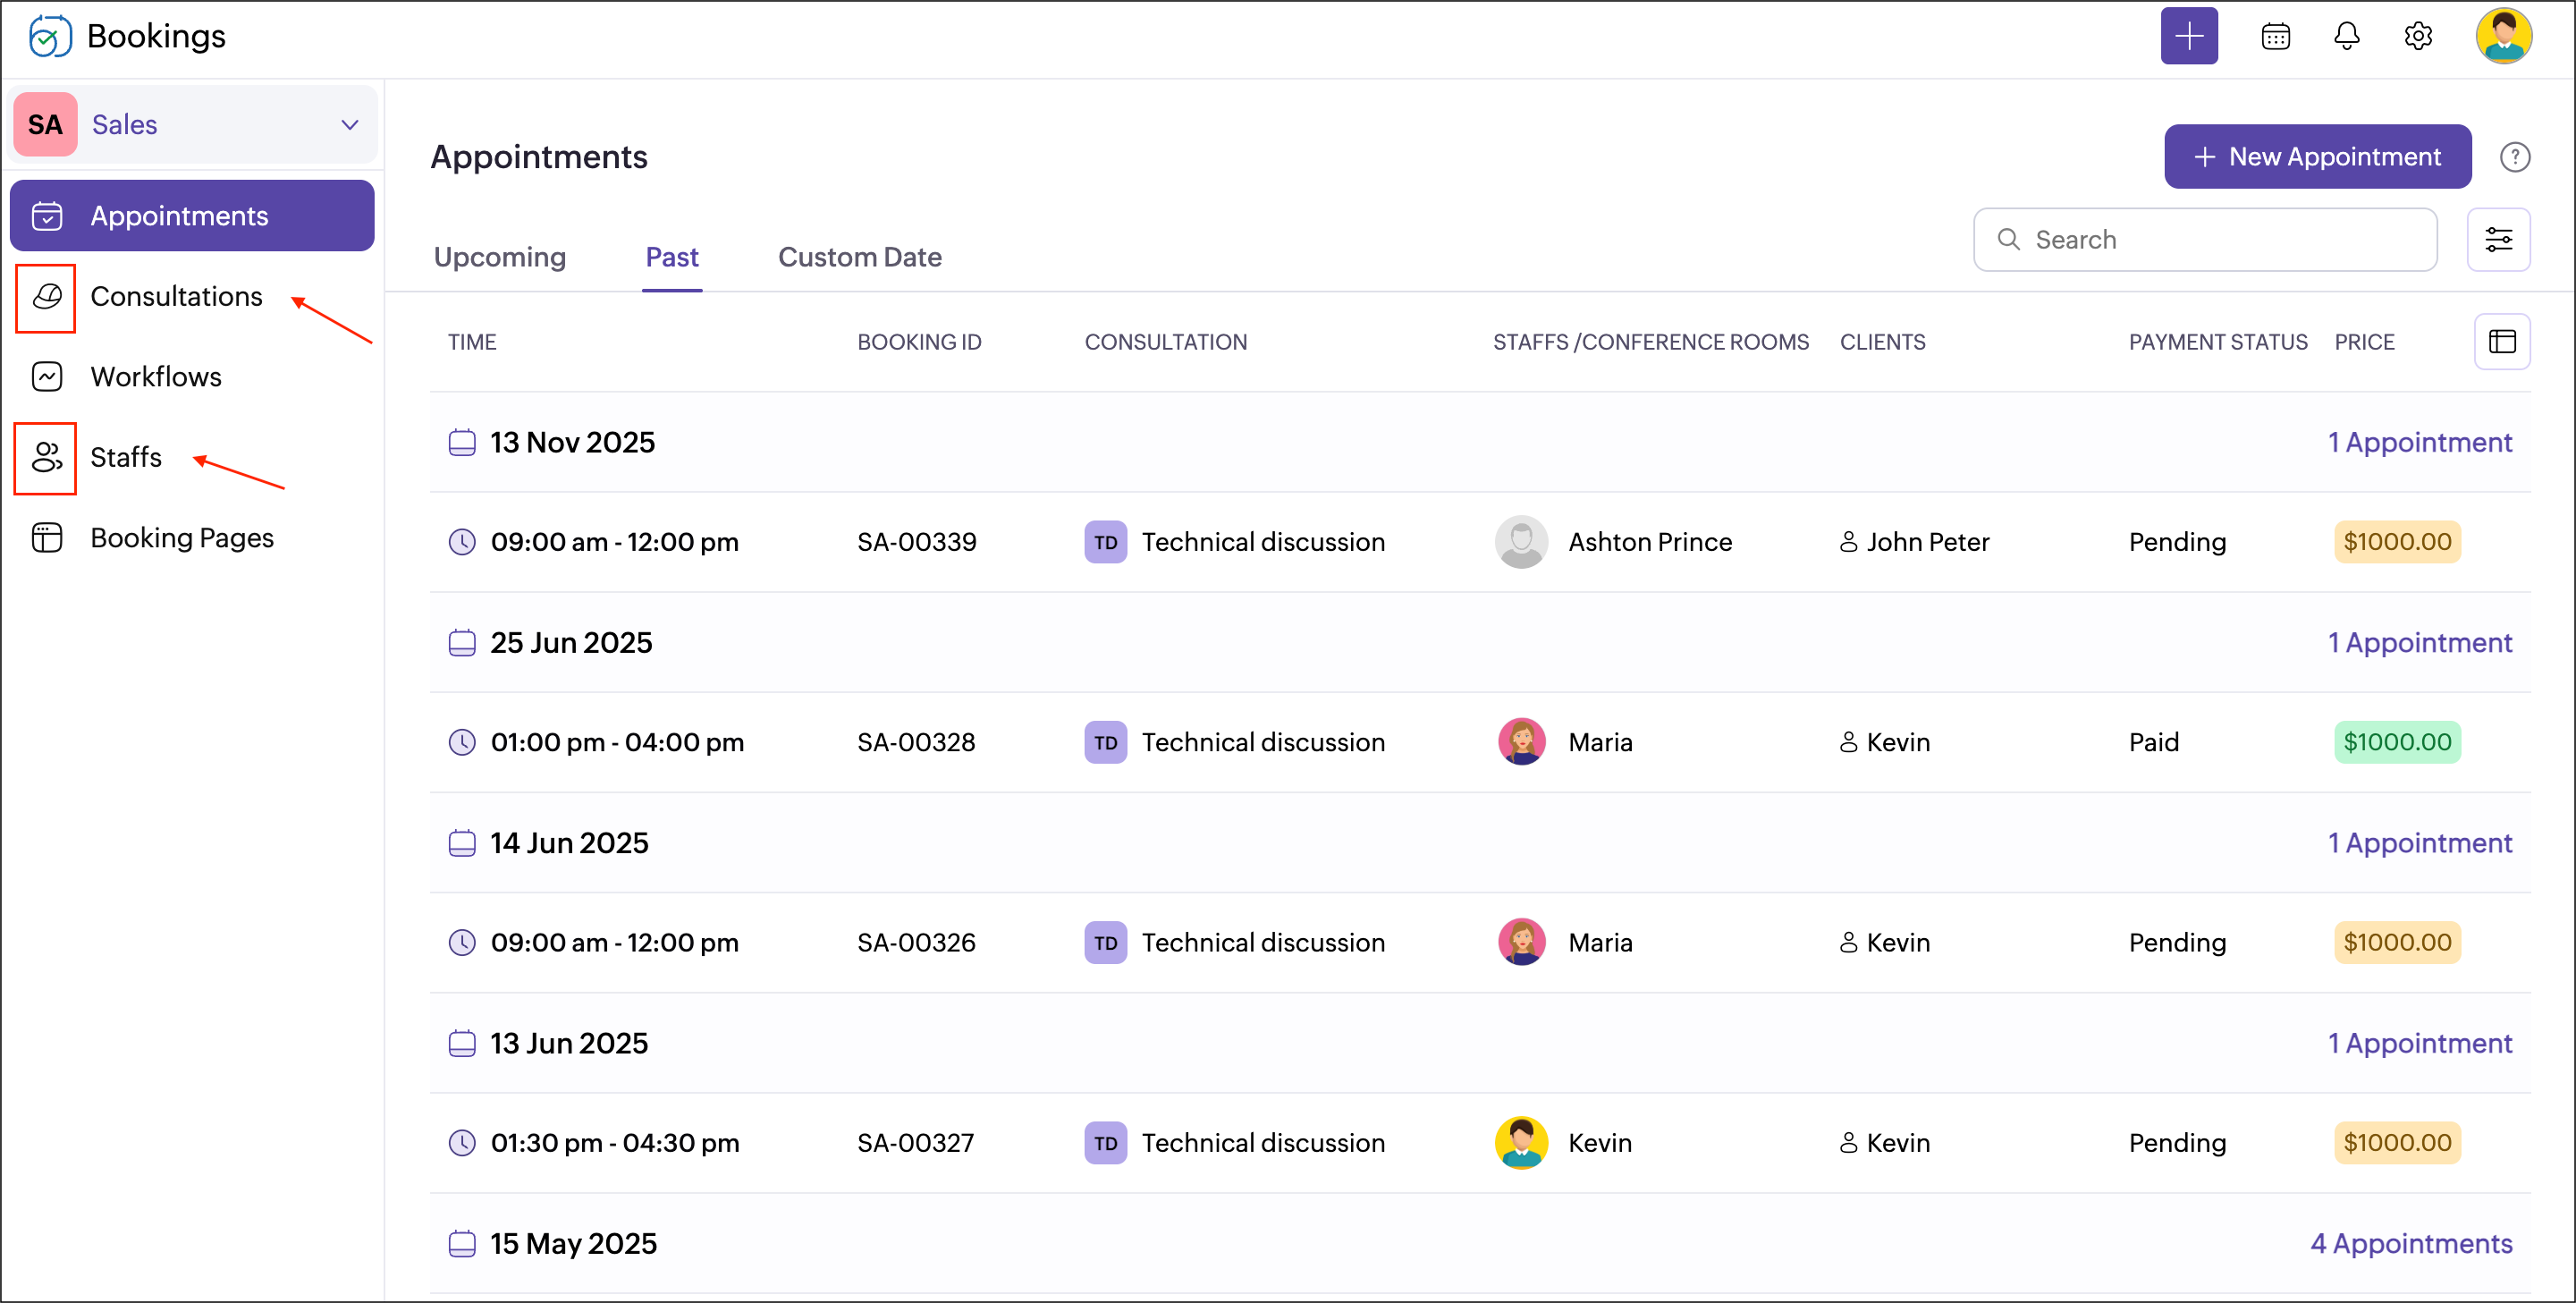Image resolution: width=2576 pixels, height=1303 pixels.
Task: Open the settings gear icon
Action: click(x=2417, y=37)
